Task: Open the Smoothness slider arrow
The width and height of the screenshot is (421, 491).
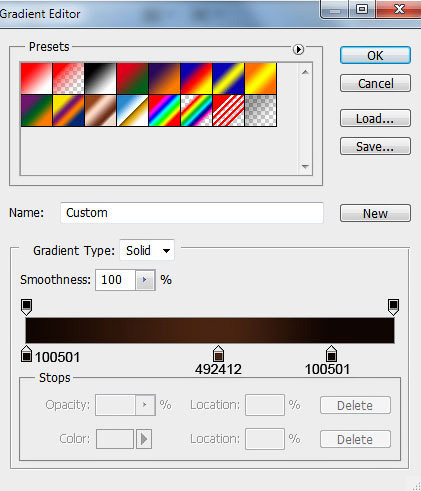Action: [x=145, y=280]
